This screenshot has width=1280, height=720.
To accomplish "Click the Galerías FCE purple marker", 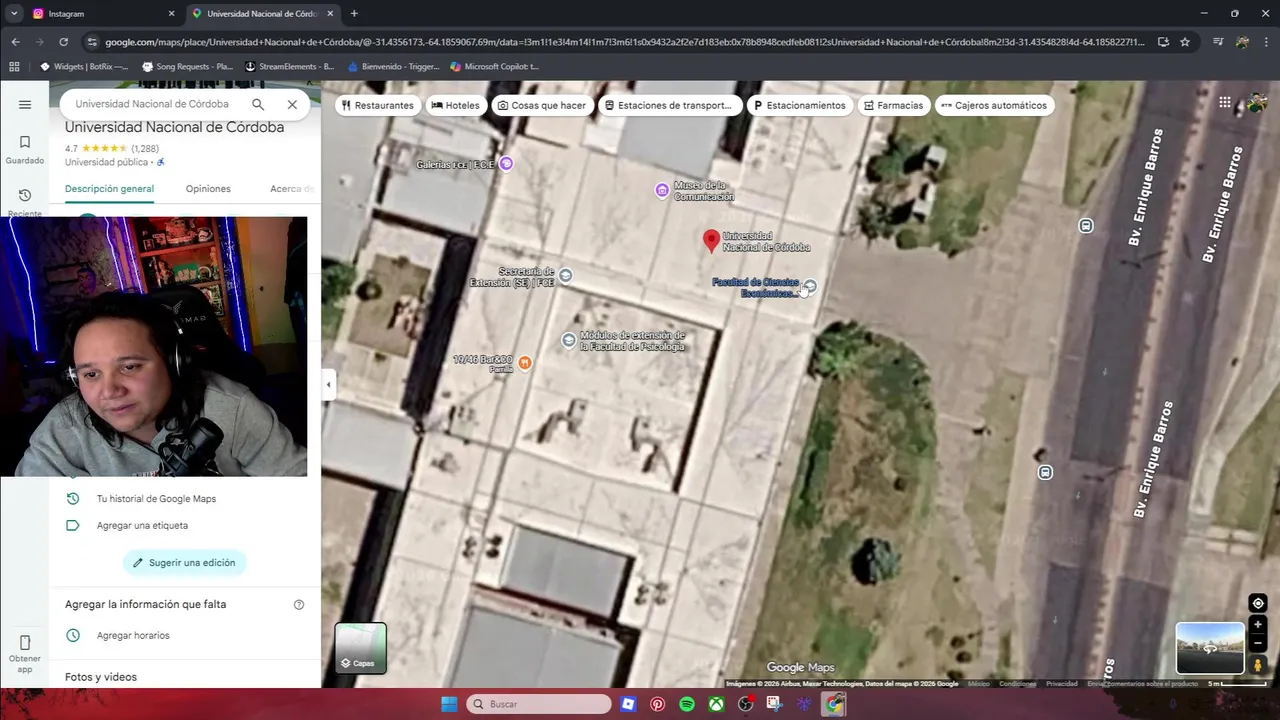I will 506,164.
